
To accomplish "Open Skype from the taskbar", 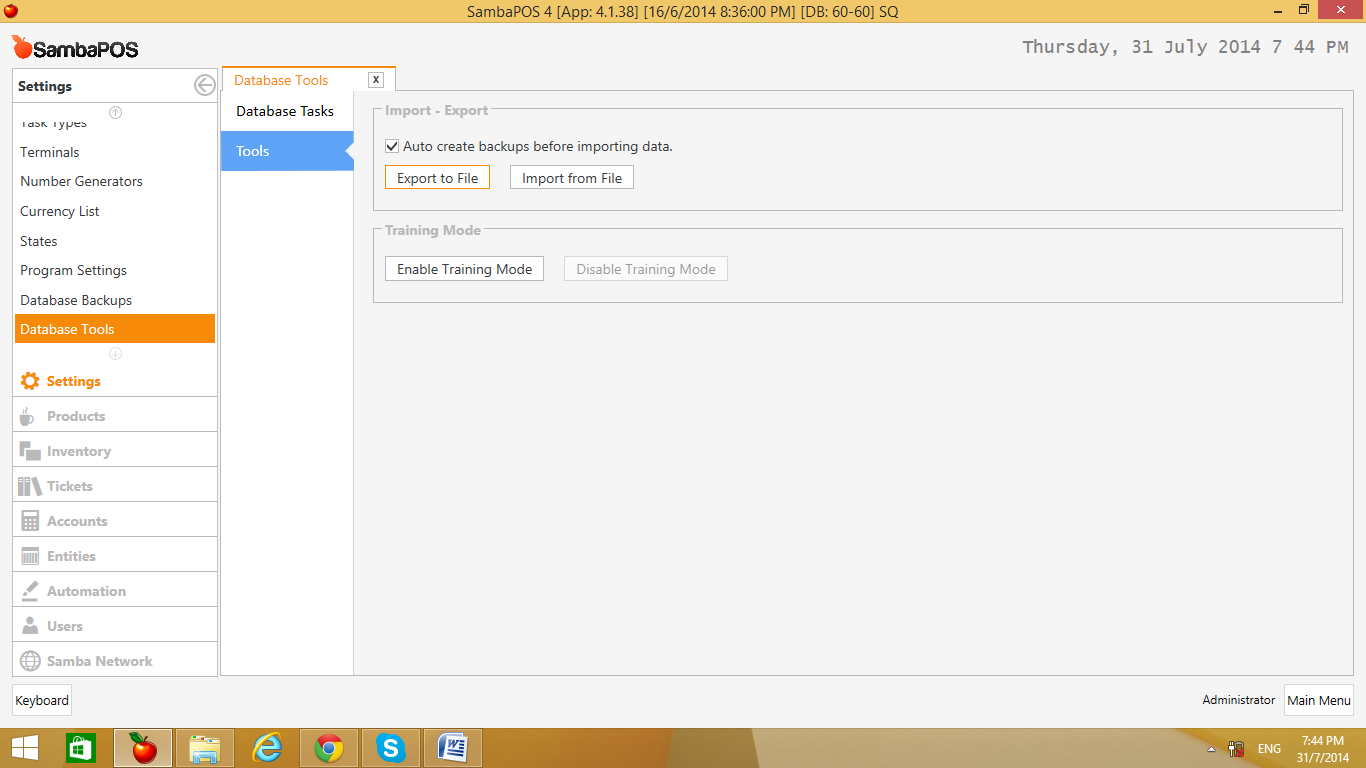I will tap(390, 747).
